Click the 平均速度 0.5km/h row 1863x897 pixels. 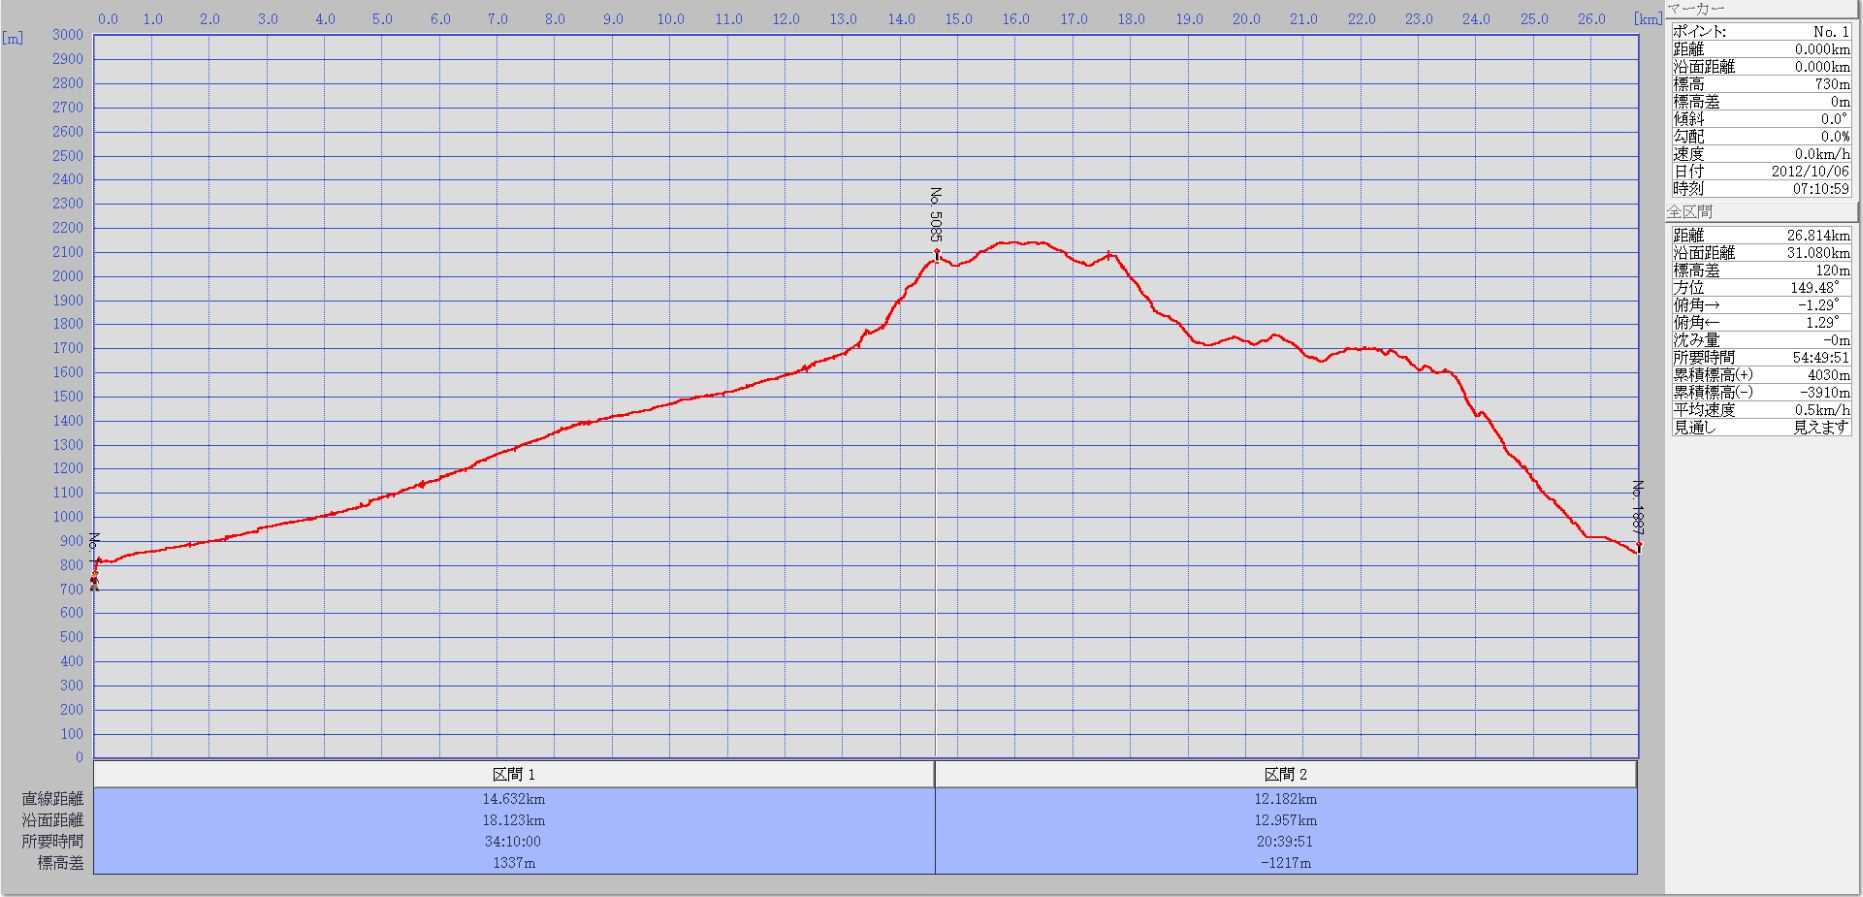click(x=1761, y=410)
